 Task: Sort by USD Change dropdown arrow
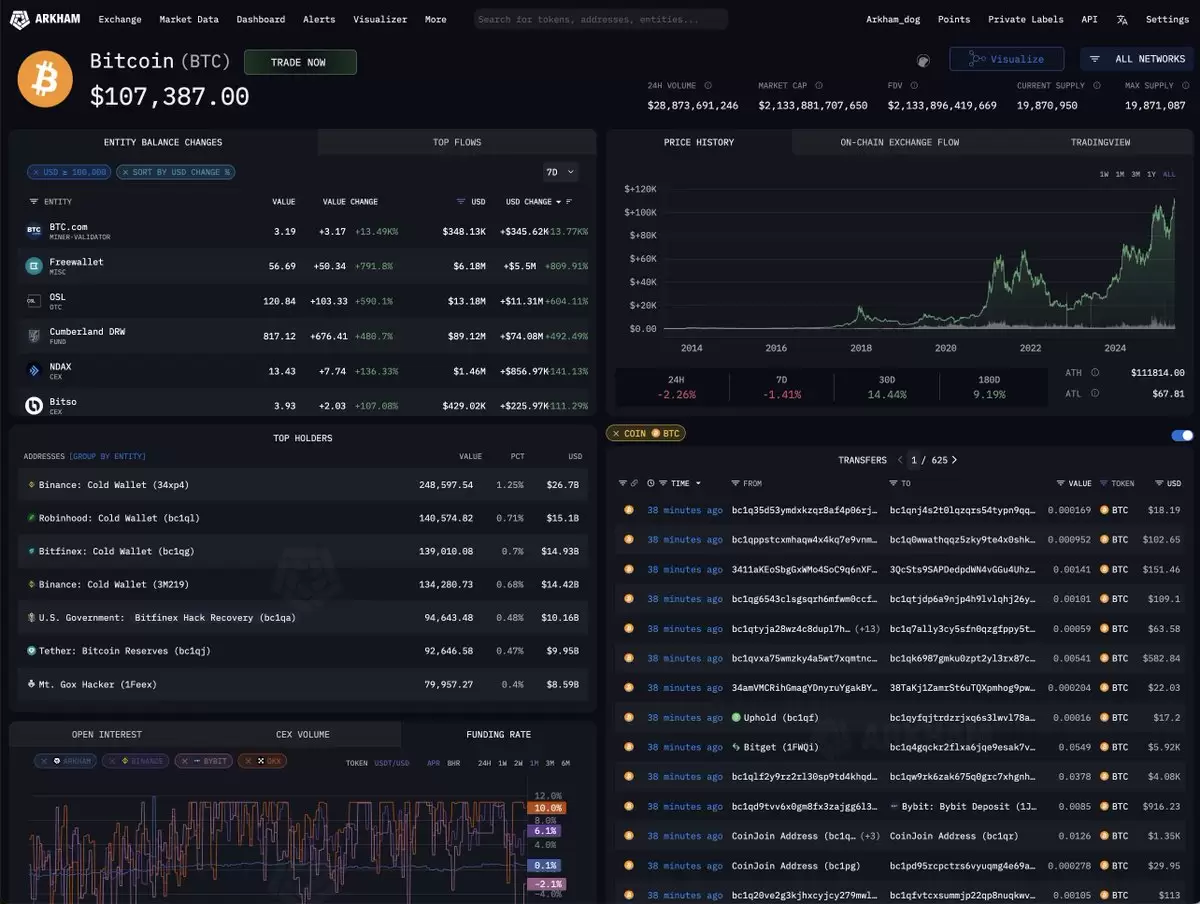558,202
